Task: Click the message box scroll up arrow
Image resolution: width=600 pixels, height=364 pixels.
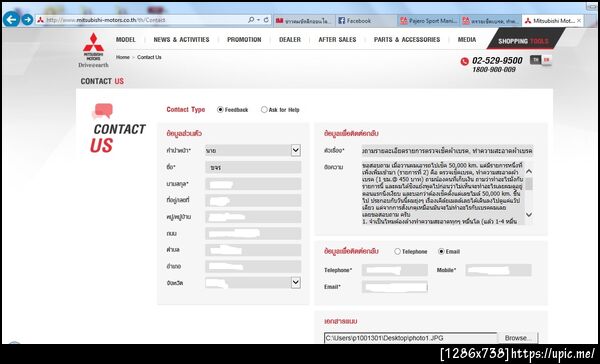Action: (x=529, y=171)
